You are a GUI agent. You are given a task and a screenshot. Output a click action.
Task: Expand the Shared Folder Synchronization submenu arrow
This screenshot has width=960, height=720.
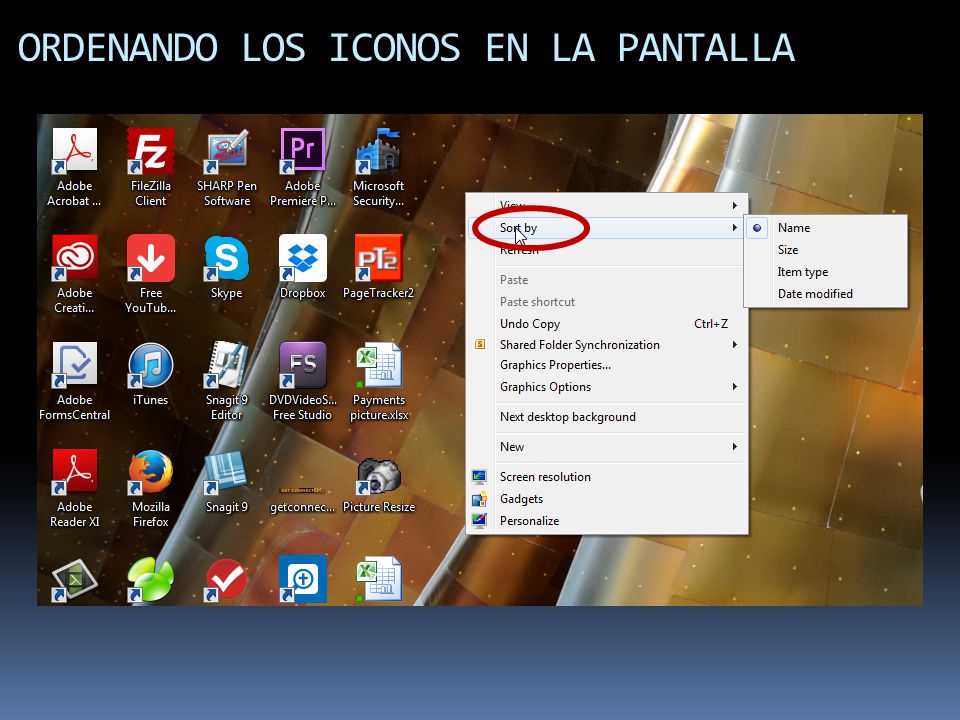[x=735, y=345]
